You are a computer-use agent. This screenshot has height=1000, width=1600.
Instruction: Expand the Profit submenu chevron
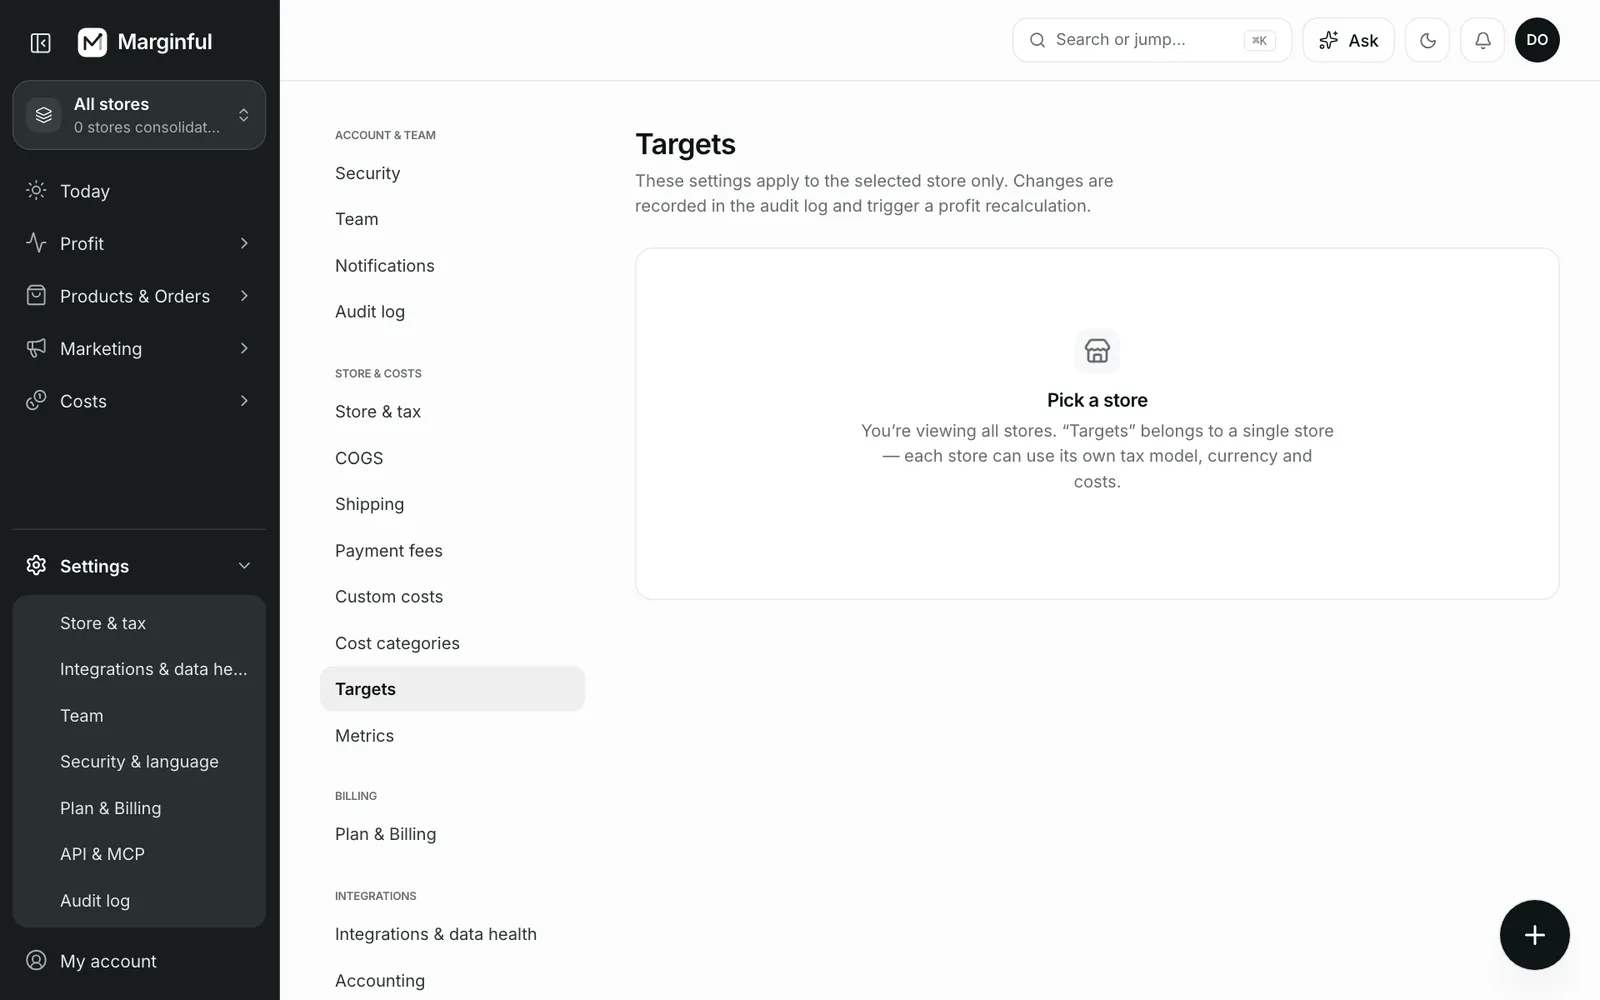click(x=244, y=243)
